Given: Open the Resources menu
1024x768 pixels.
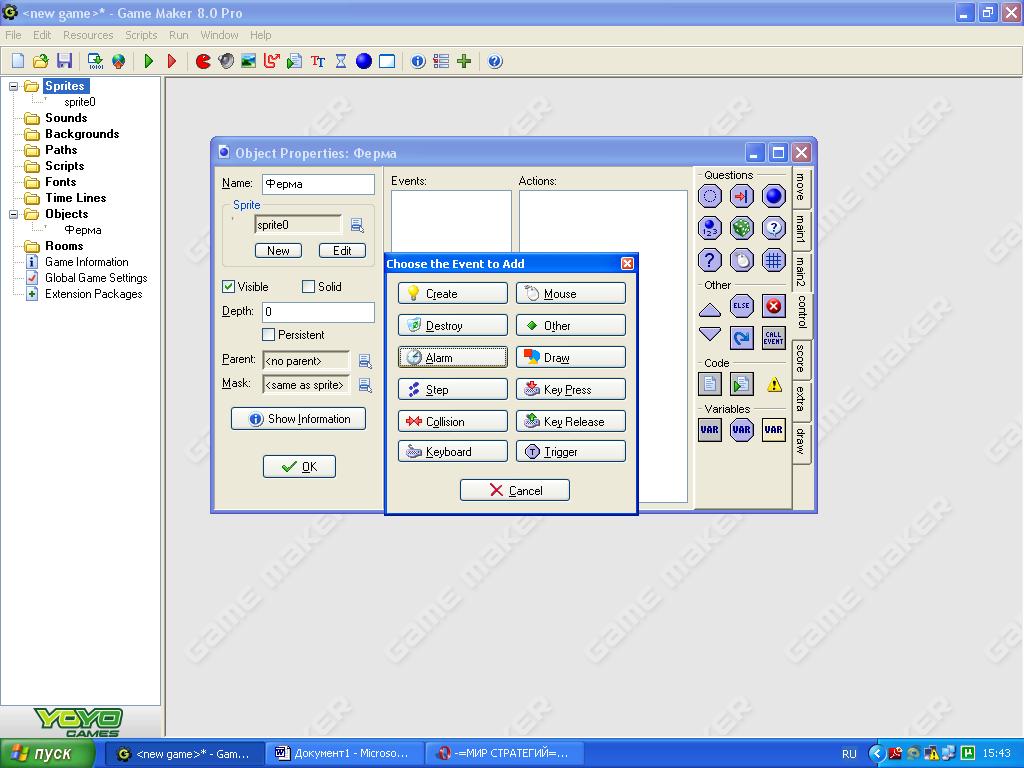Looking at the screenshot, I should point(88,35).
